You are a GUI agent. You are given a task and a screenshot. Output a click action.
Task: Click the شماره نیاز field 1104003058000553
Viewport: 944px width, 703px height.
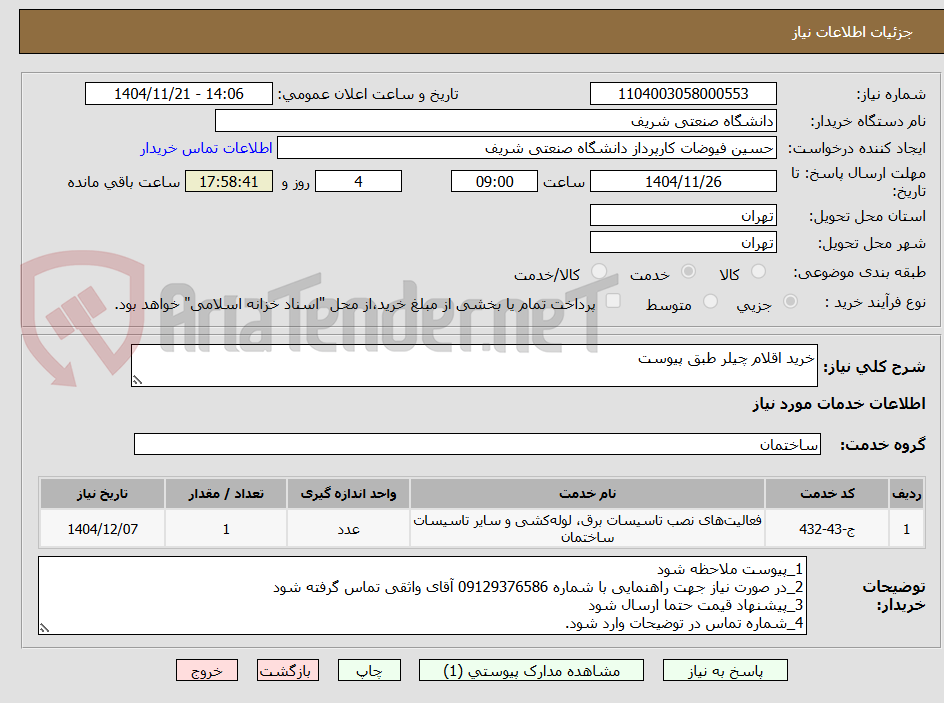point(683,94)
